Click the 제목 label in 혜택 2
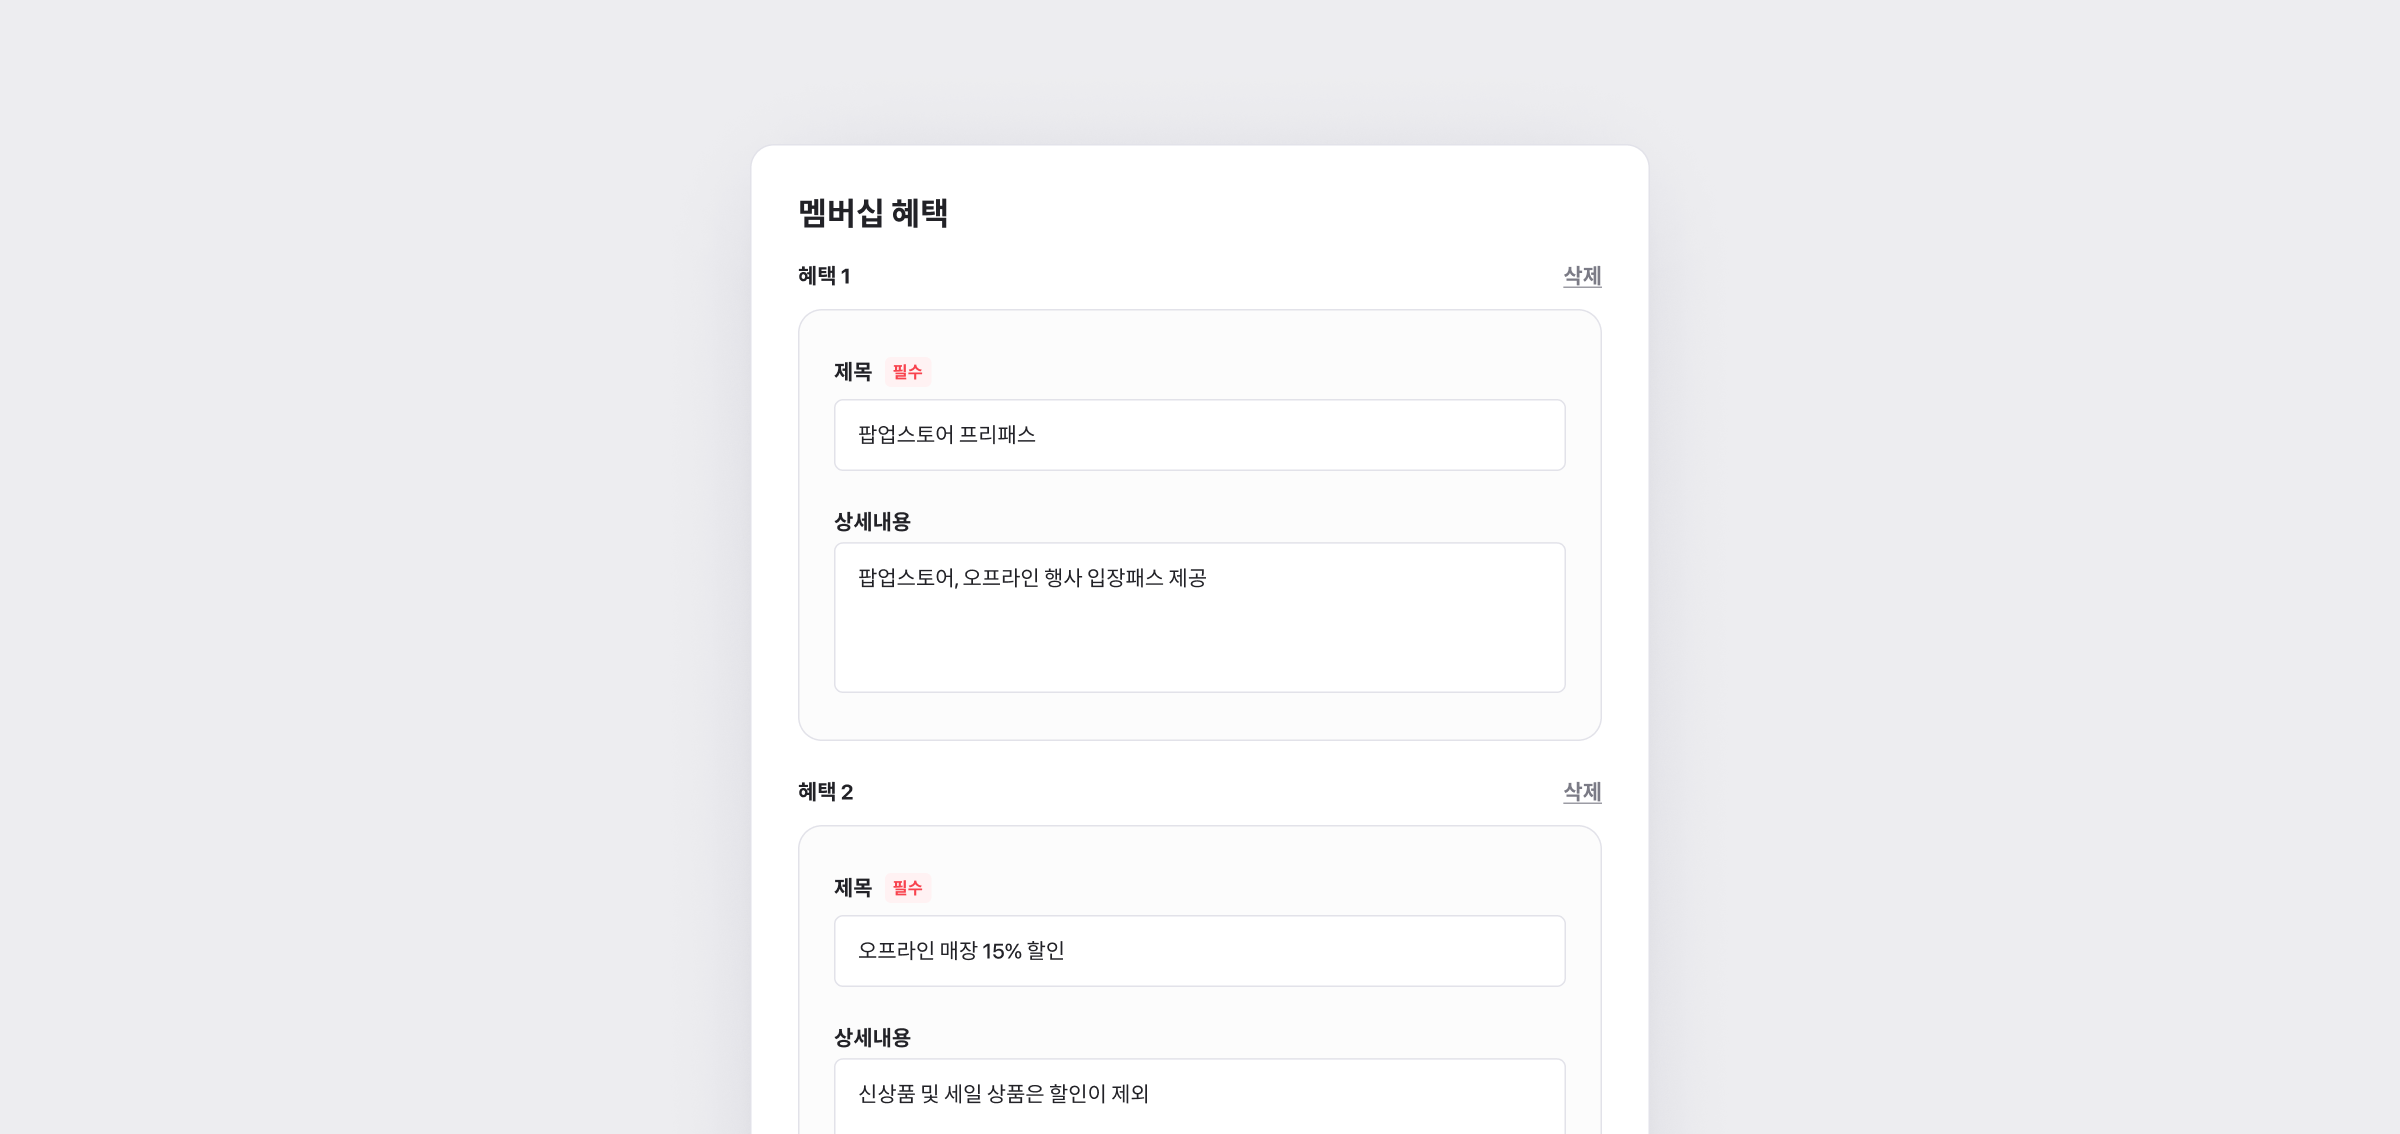2400x1134 pixels. (853, 888)
